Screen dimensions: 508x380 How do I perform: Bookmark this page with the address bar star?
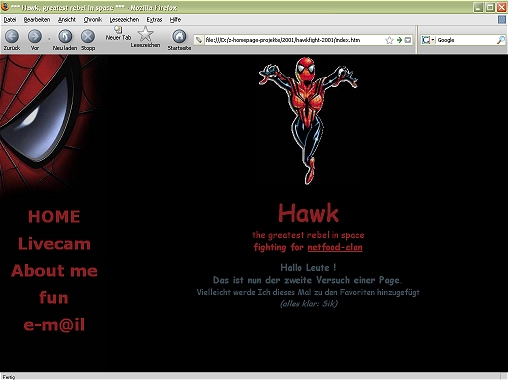(389, 40)
